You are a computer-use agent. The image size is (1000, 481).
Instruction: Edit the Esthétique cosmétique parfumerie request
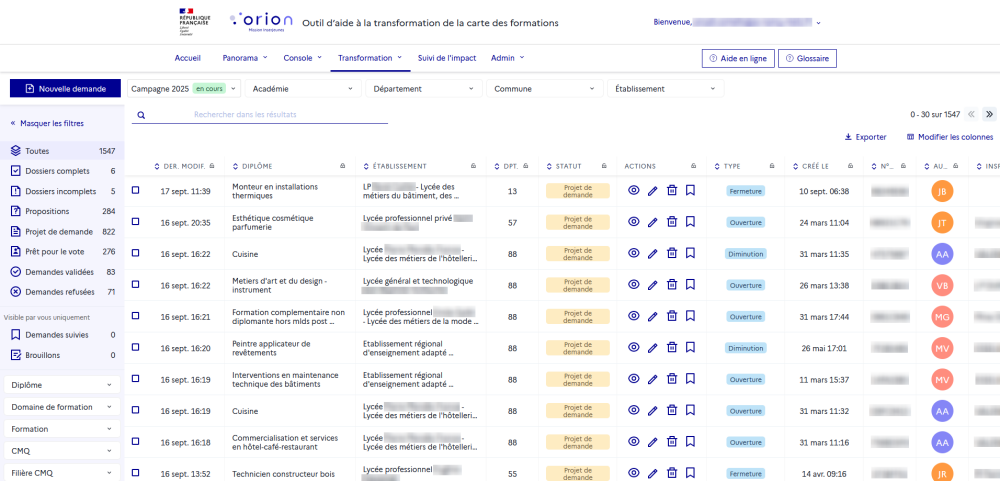tap(652, 222)
